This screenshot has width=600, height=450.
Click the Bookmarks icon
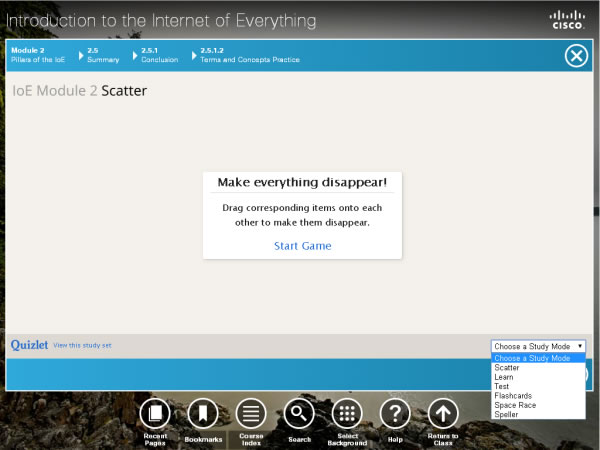click(x=203, y=413)
